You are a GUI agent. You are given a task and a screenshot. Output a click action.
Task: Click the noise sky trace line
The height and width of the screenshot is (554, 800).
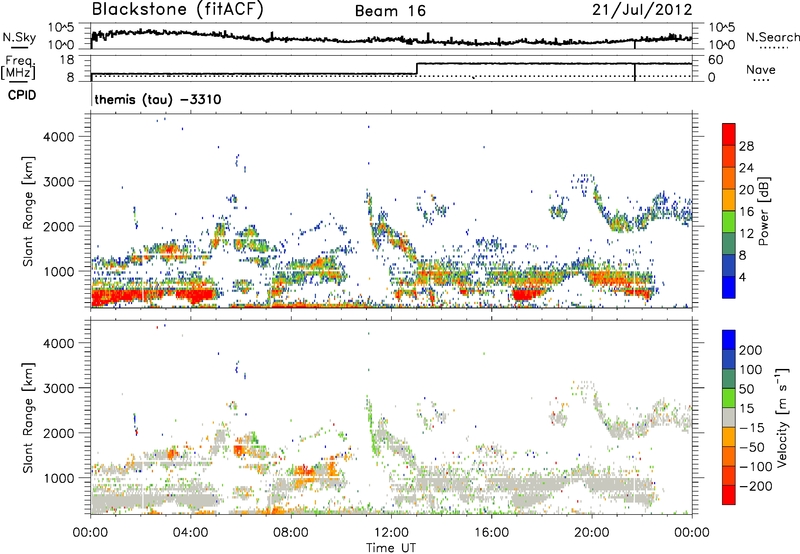coord(391,40)
